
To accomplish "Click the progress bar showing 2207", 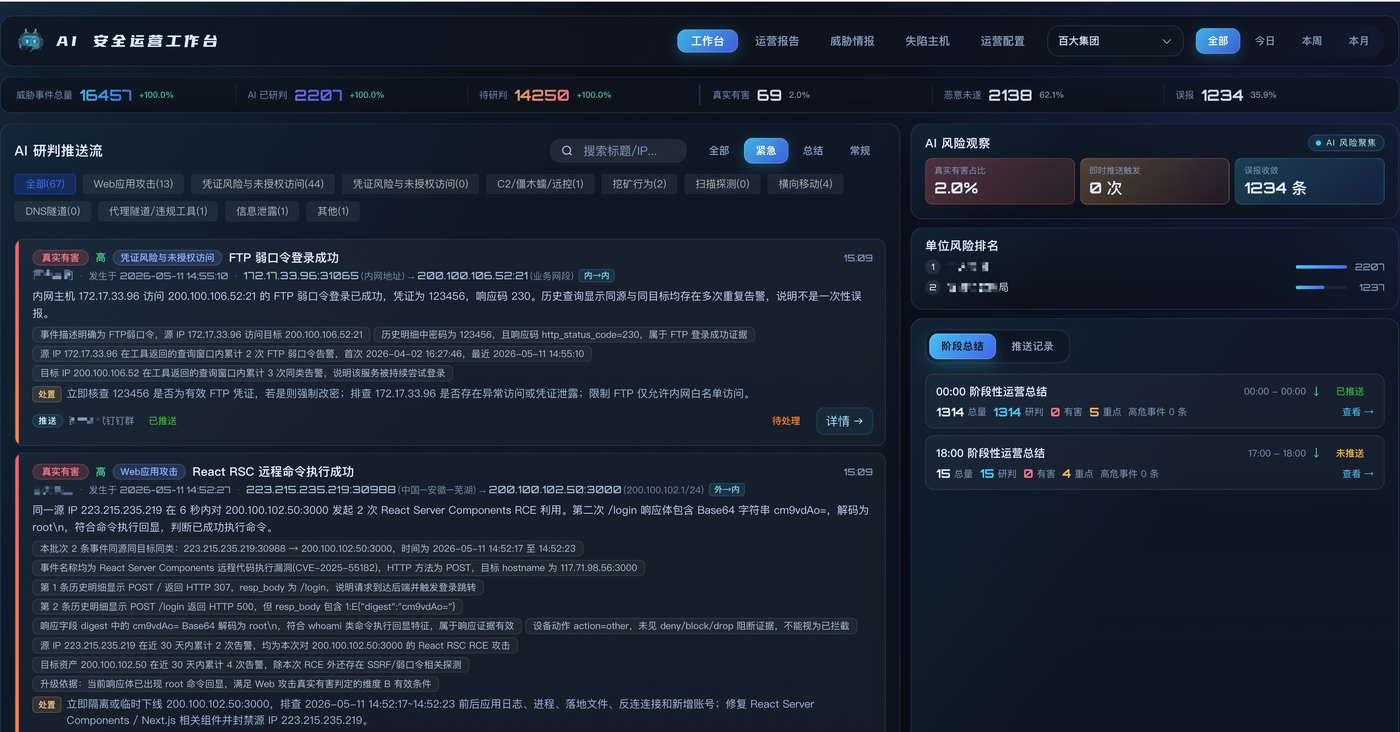I will 1321,267.
